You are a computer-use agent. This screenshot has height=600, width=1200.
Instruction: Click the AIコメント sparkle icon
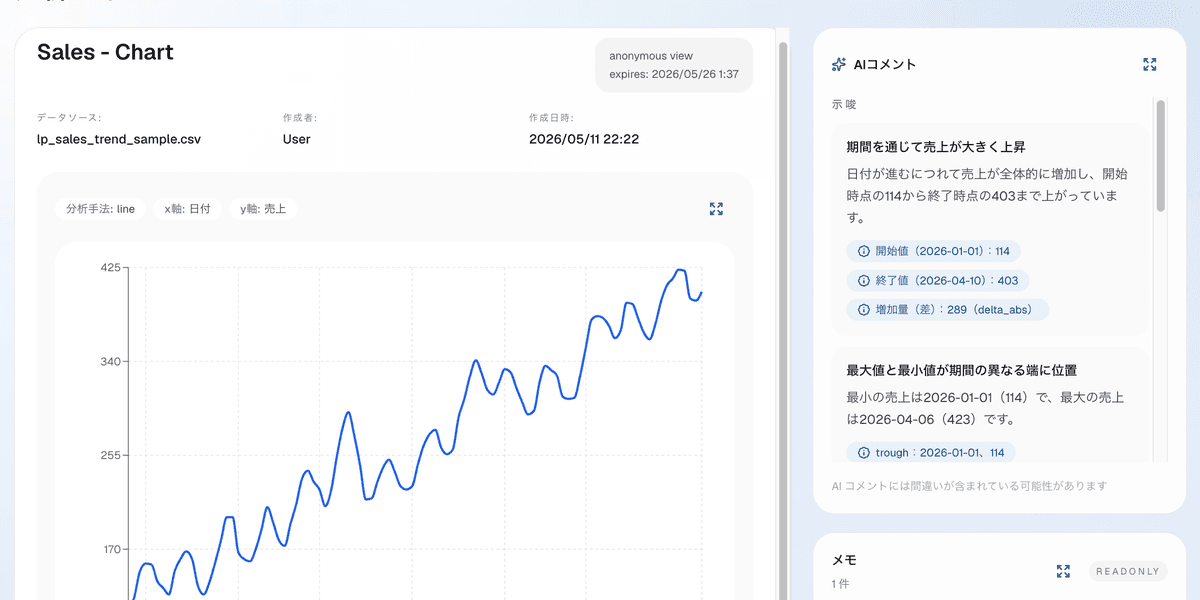tap(839, 64)
